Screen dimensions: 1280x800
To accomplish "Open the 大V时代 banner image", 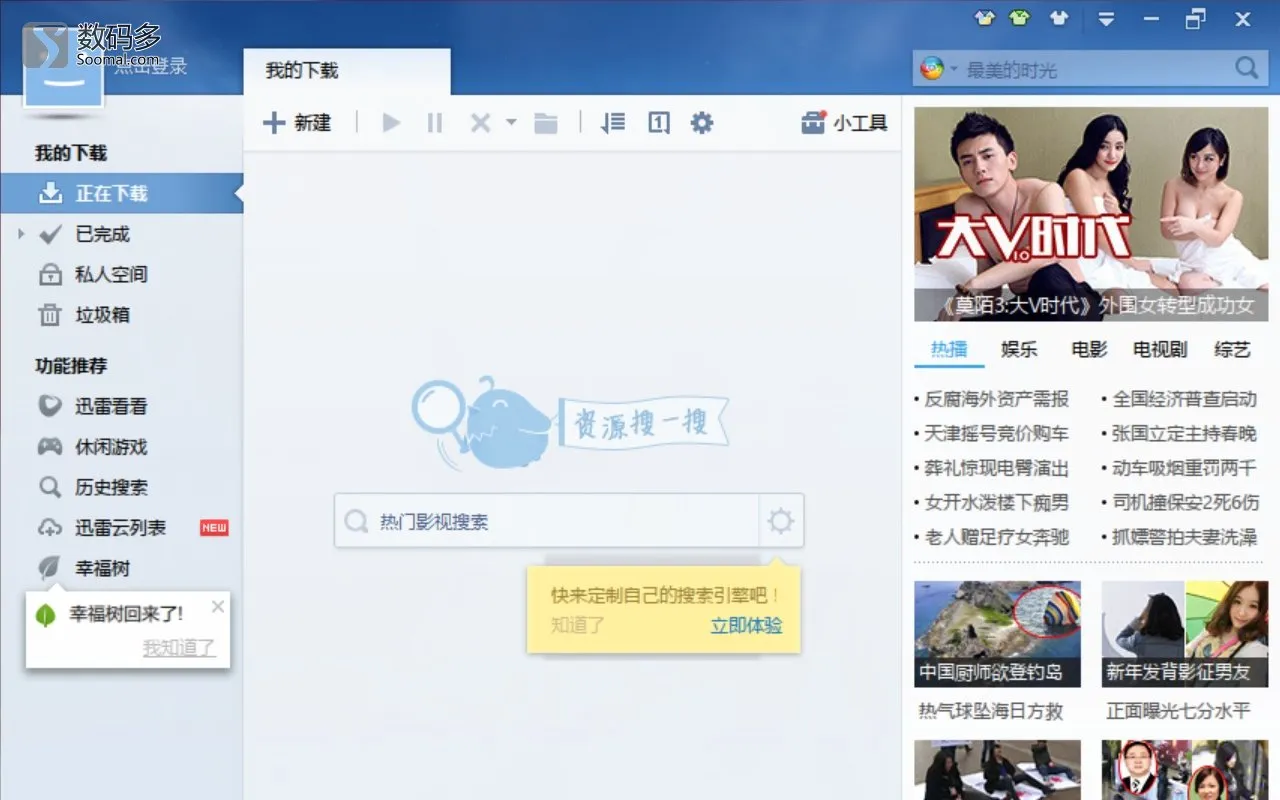I will pos(1091,214).
